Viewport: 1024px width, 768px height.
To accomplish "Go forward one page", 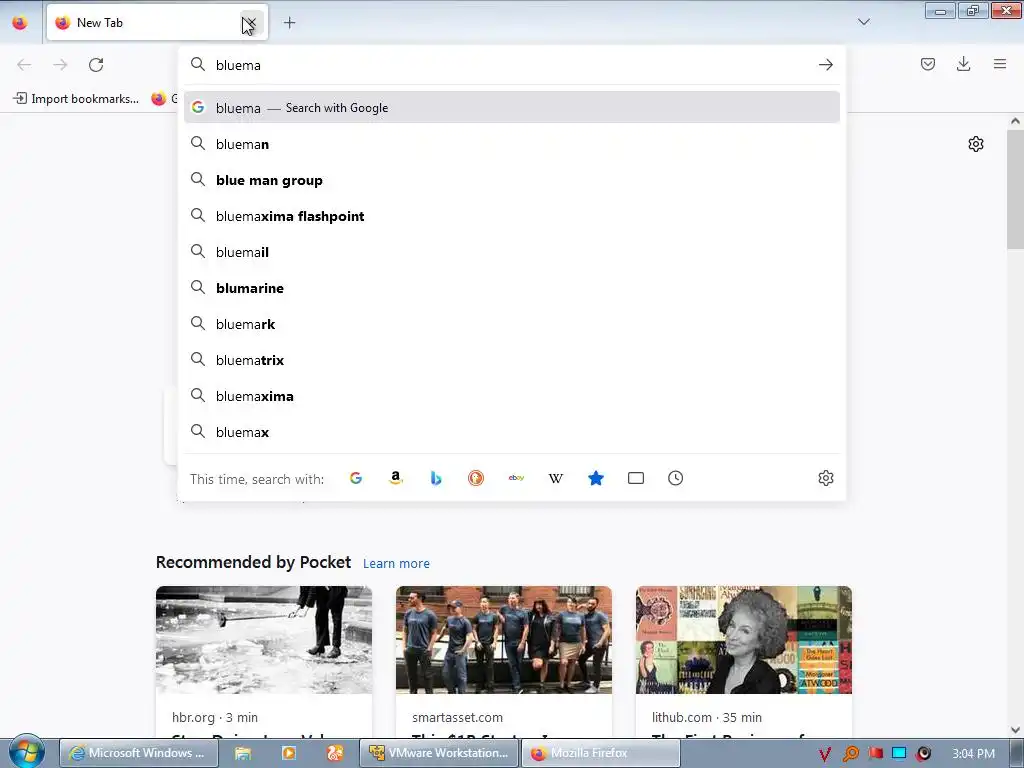I will pos(60,65).
